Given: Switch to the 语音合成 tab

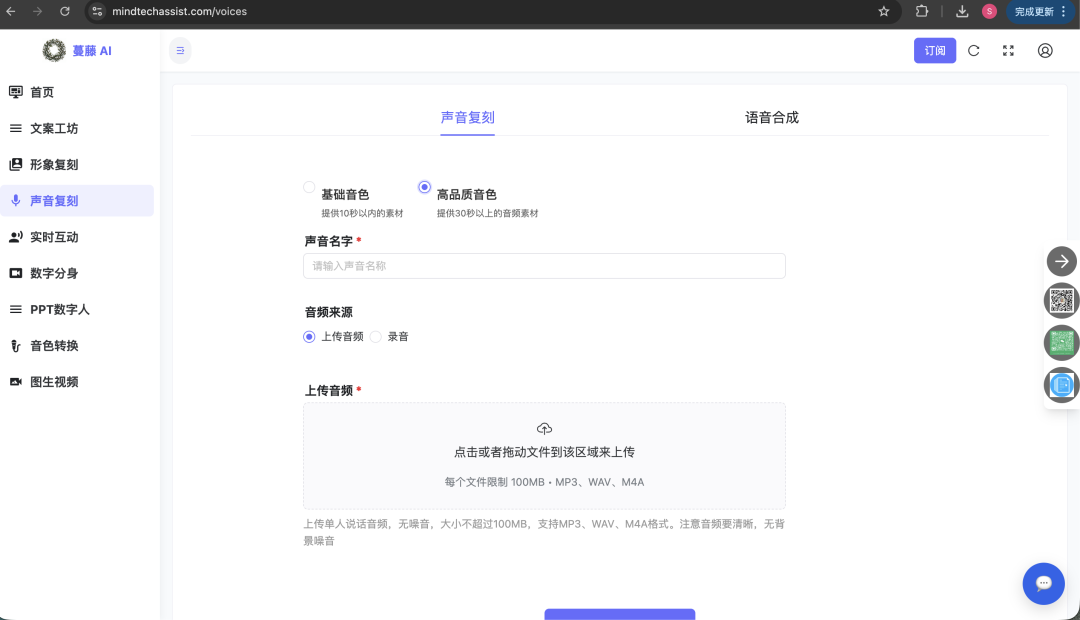Looking at the screenshot, I should (771, 117).
